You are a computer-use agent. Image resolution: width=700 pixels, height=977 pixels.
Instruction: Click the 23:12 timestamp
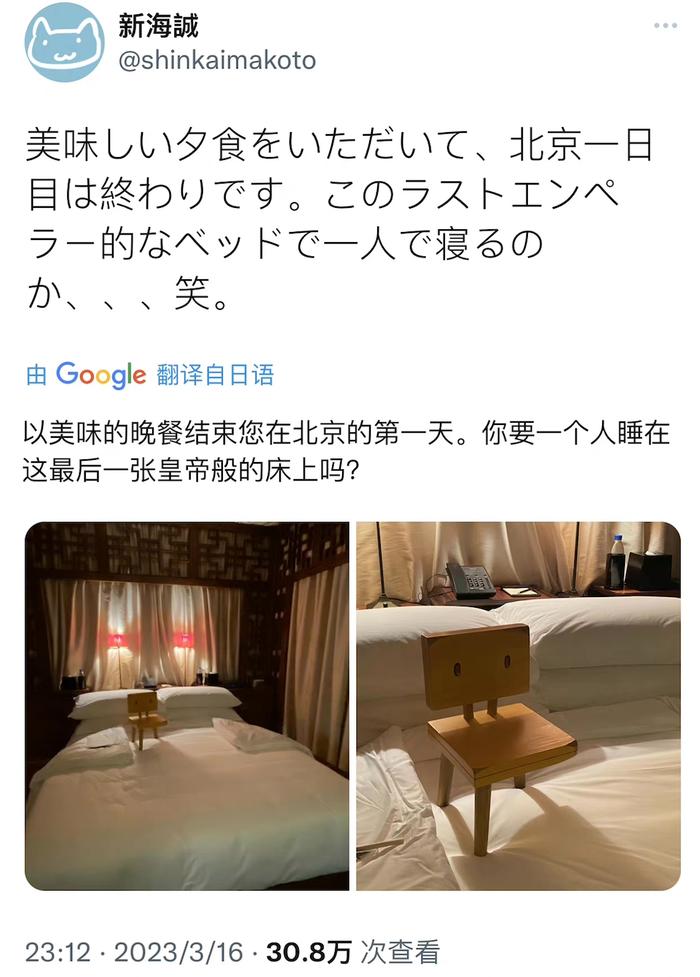[57, 952]
